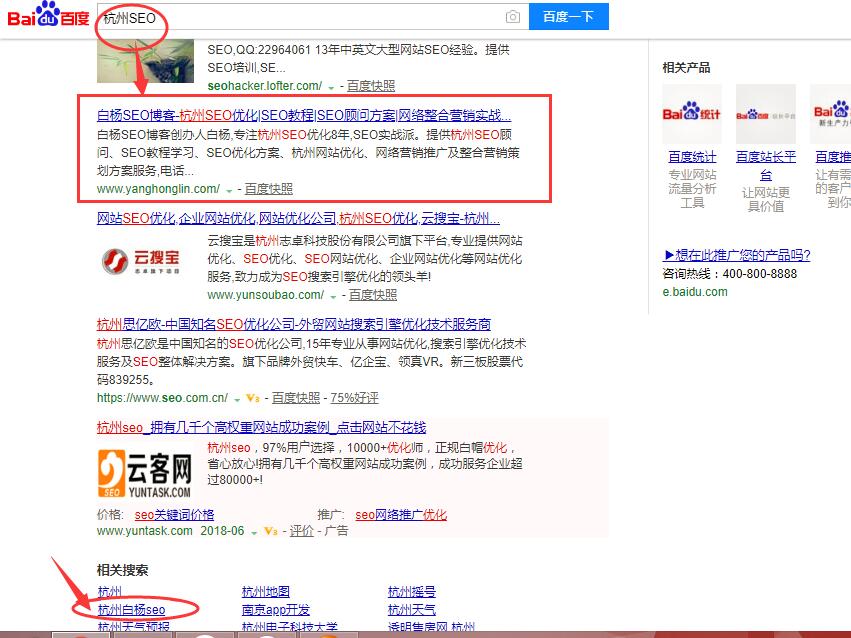
Task: Open the 白杨SEO博客 result title
Action: click(304, 115)
